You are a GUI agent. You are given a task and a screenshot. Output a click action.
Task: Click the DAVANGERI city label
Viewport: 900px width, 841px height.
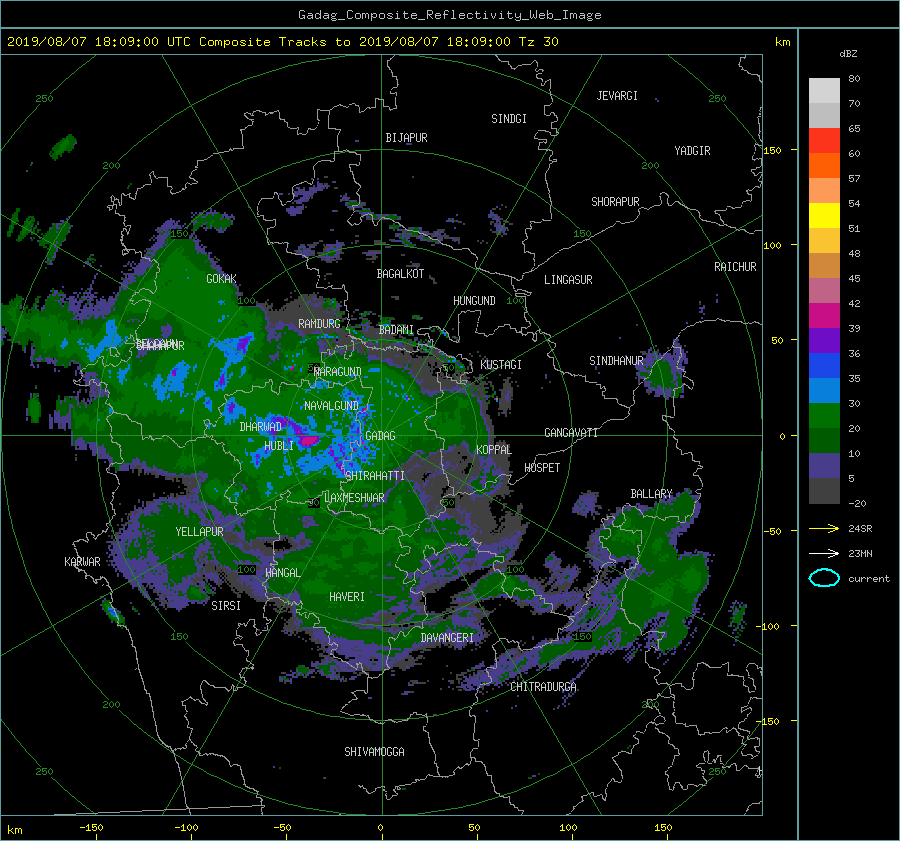(x=447, y=638)
